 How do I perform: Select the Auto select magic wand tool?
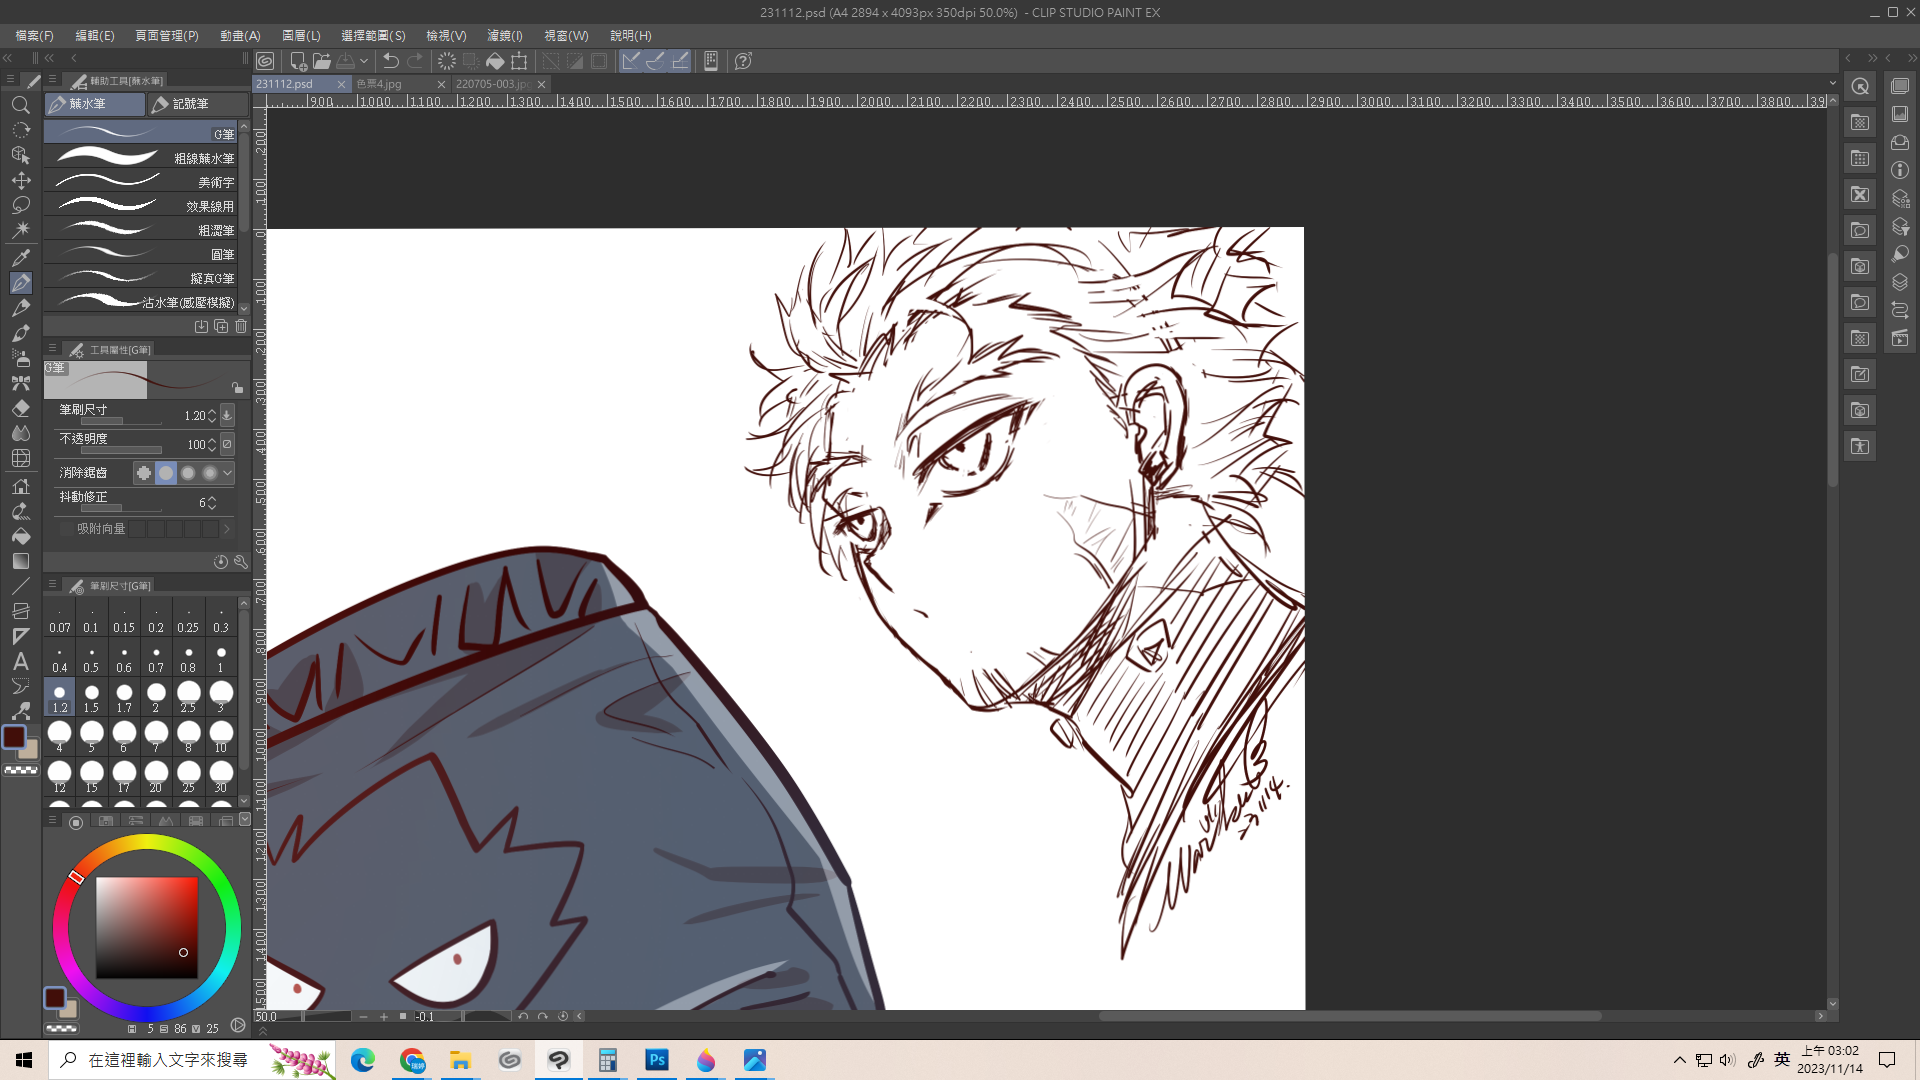tap(20, 230)
